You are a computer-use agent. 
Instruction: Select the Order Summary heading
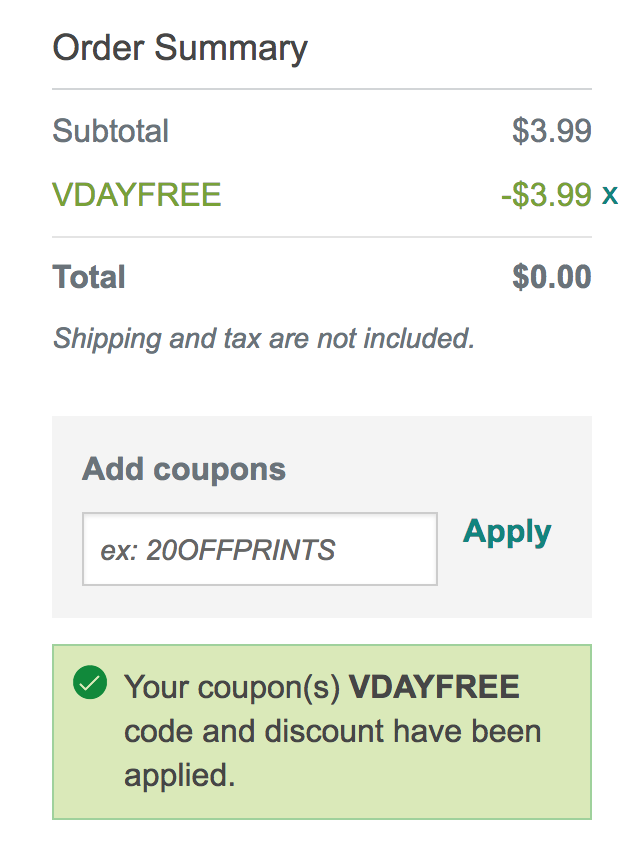point(180,48)
